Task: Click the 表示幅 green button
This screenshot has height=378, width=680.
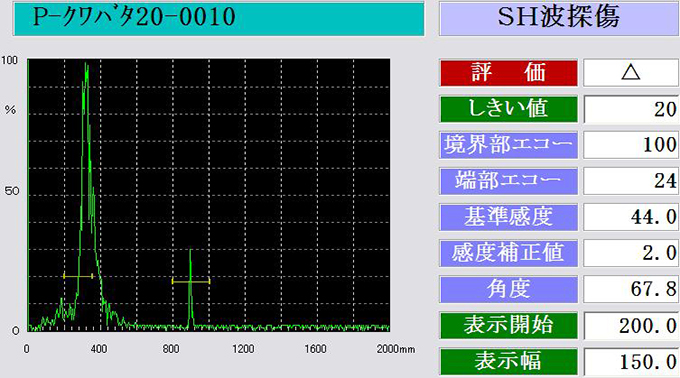Action: tap(508, 361)
